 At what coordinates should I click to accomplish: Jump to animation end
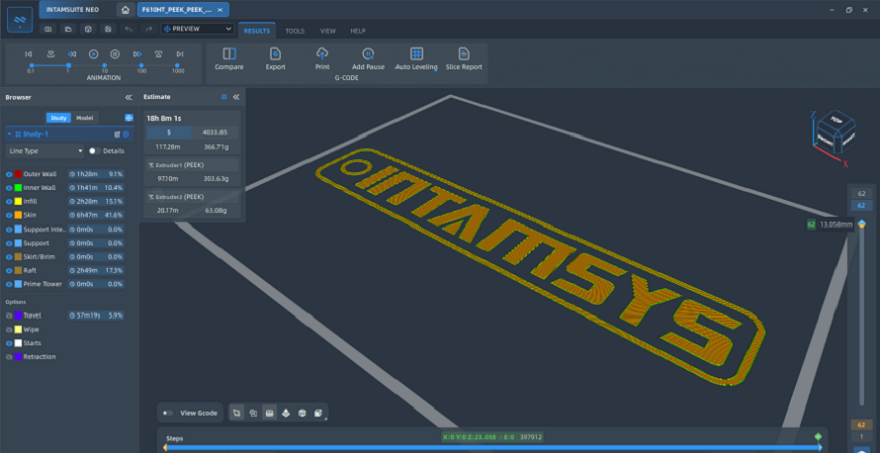[180, 54]
